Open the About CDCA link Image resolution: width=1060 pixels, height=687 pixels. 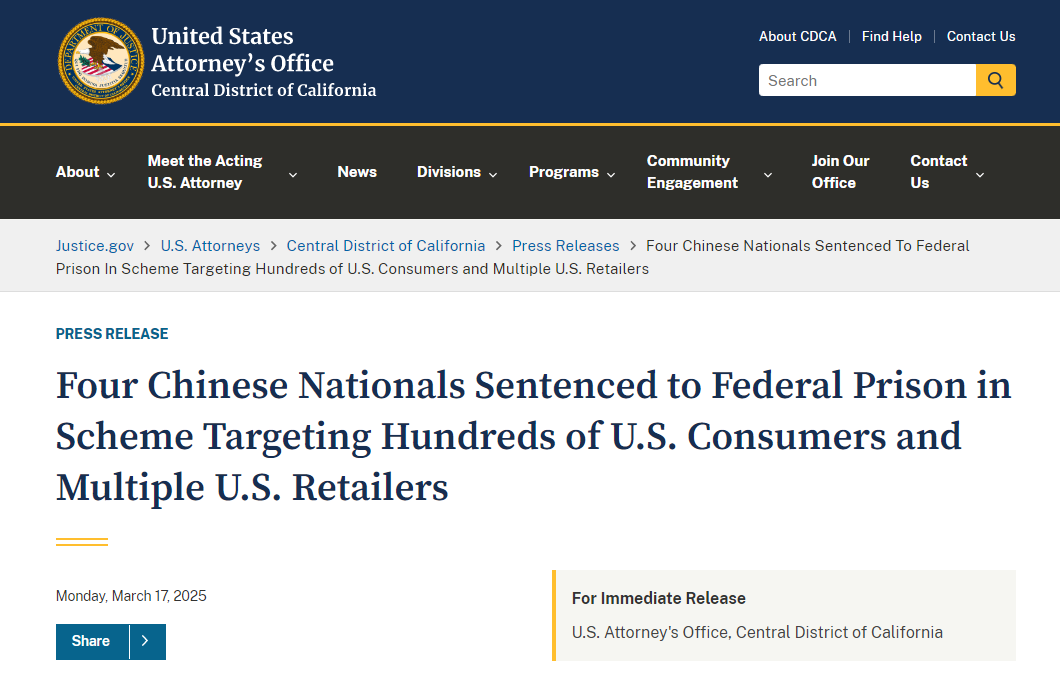pos(797,37)
